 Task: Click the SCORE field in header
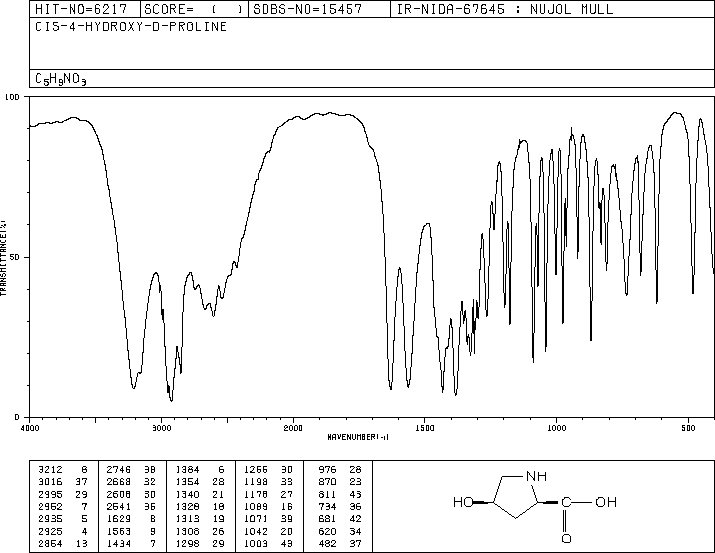click(x=194, y=9)
